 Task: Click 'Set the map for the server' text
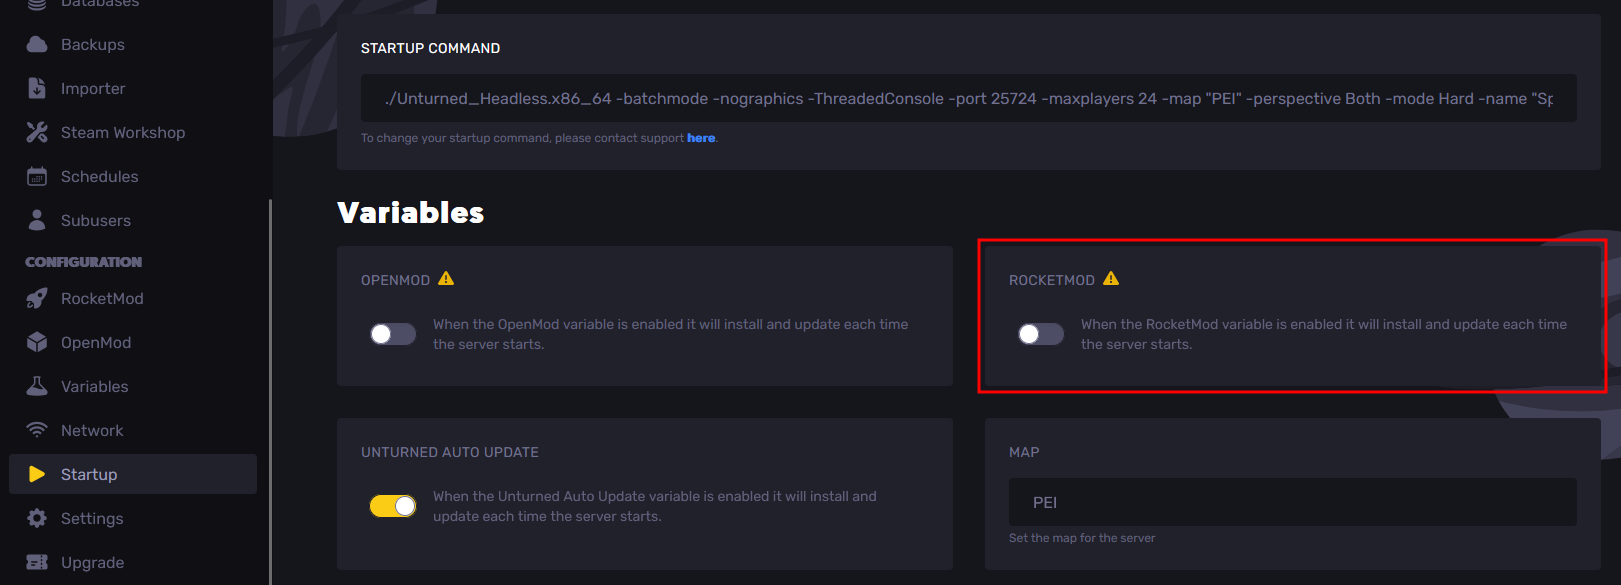[1082, 538]
